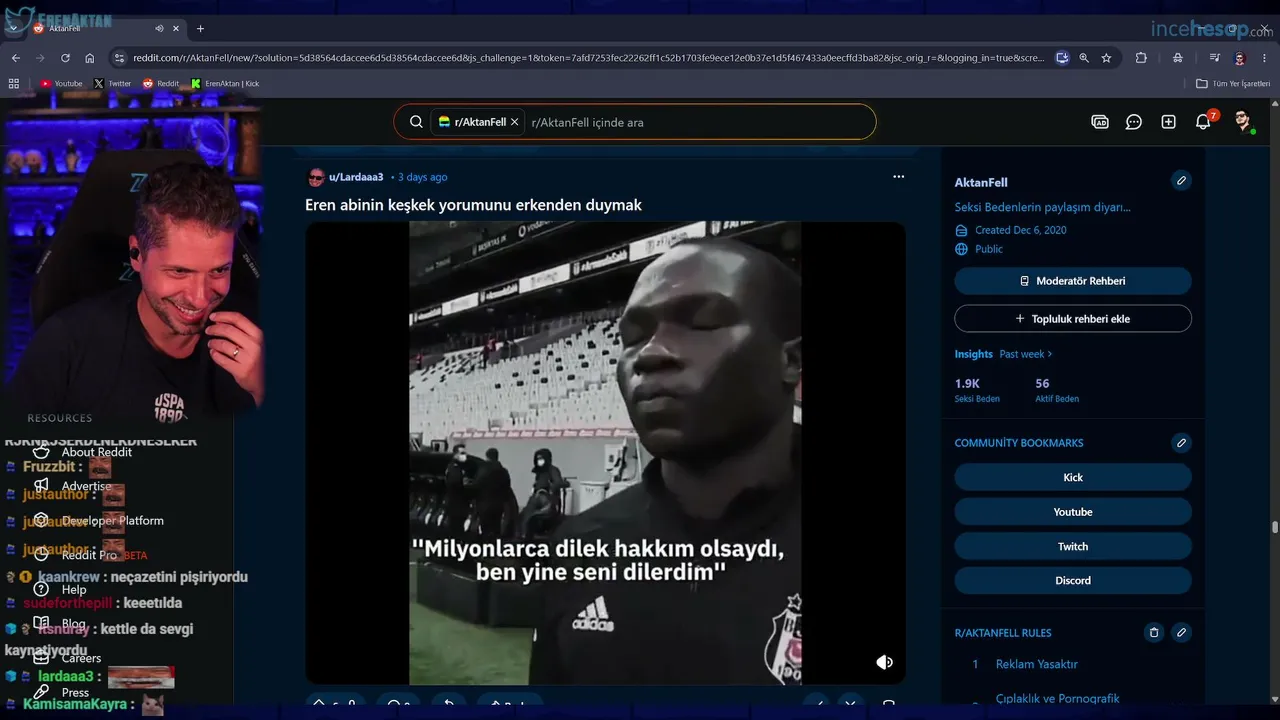
Task: Edit the AktanFell community details pencil
Action: click(1181, 181)
